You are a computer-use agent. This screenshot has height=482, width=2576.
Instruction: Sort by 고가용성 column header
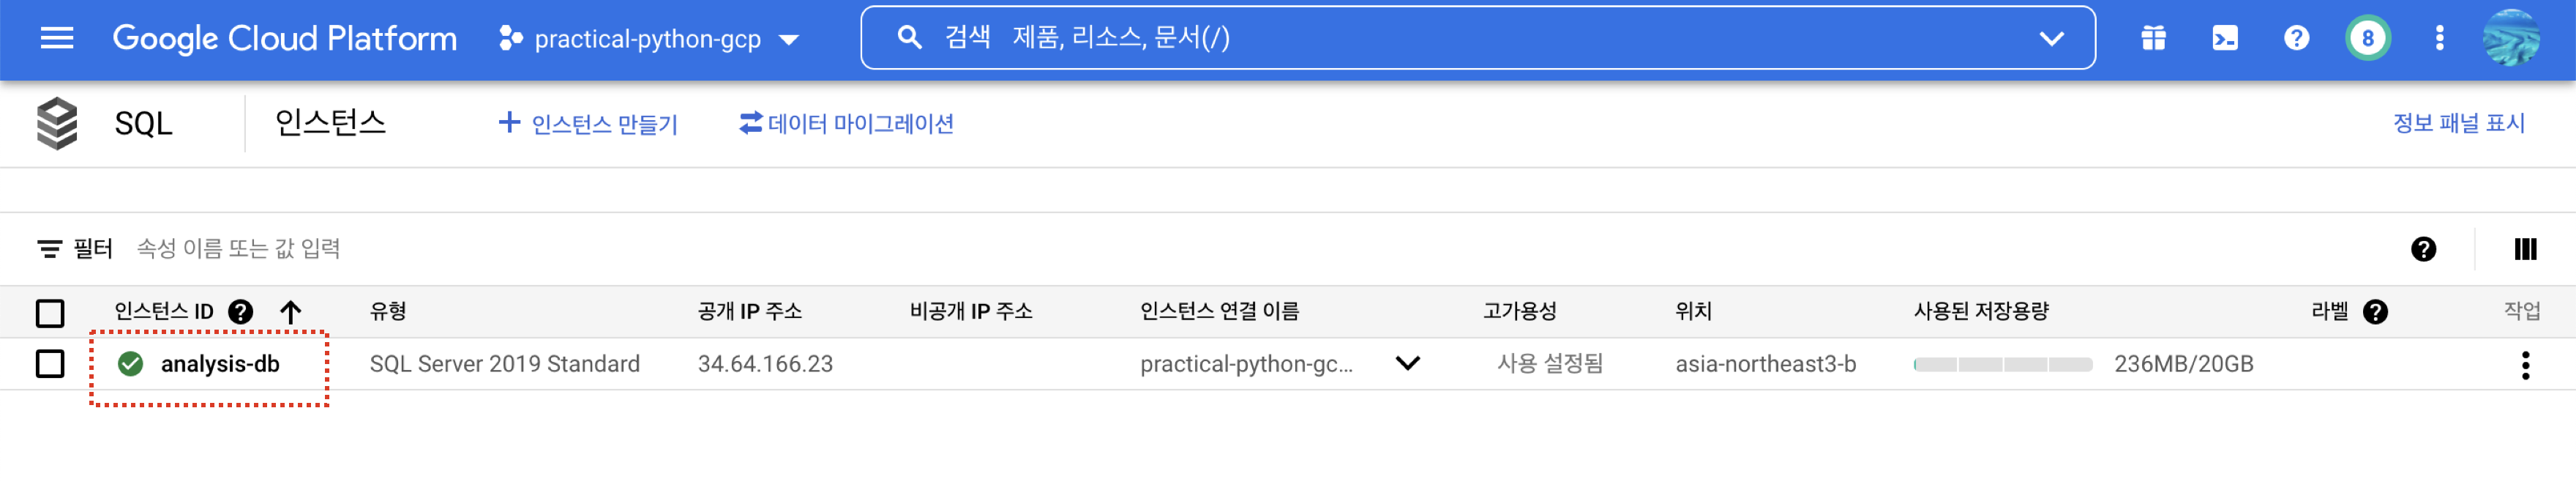click(1519, 311)
